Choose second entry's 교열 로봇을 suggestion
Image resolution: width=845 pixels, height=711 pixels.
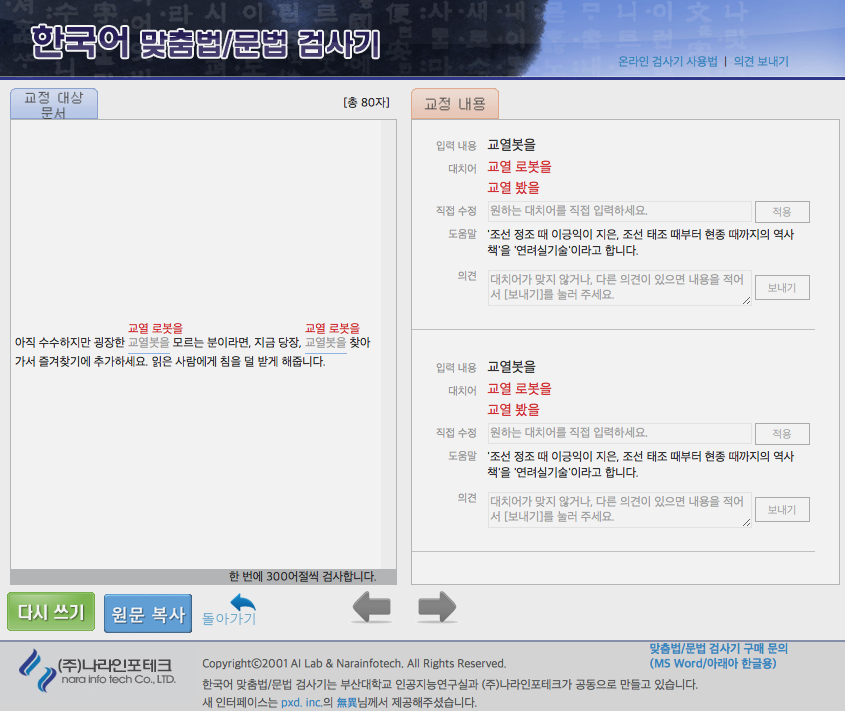point(520,389)
